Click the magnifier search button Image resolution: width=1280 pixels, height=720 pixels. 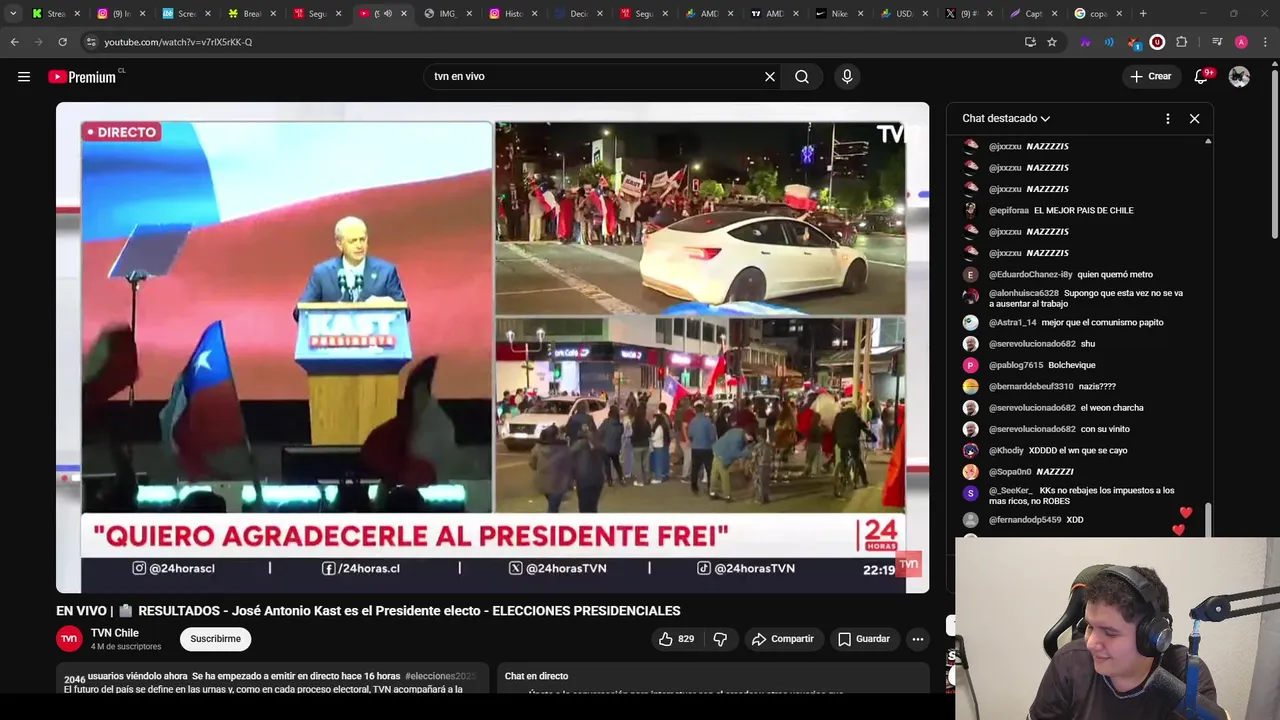coord(802,76)
